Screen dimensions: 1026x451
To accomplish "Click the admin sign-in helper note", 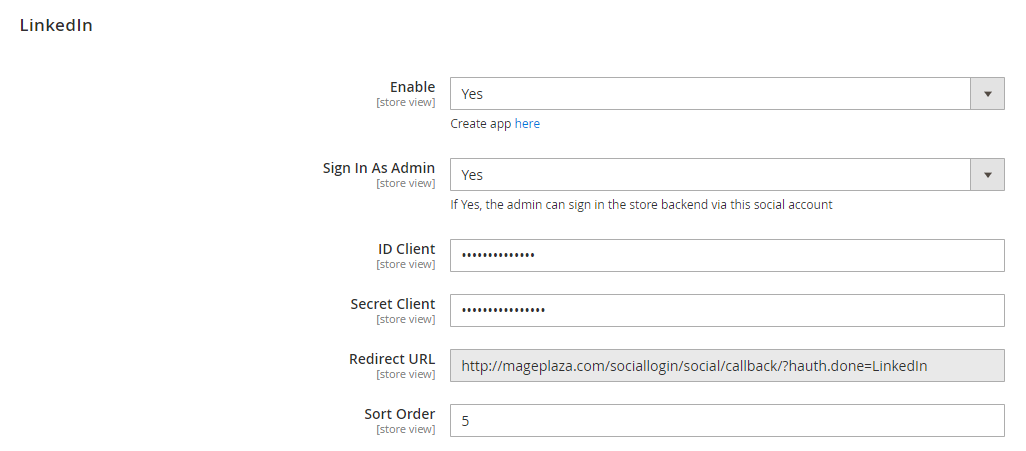I will 641,205.
